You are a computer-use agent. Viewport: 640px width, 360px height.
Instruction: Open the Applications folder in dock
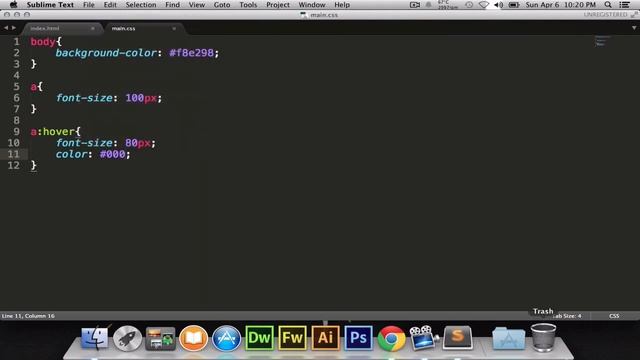(508, 338)
